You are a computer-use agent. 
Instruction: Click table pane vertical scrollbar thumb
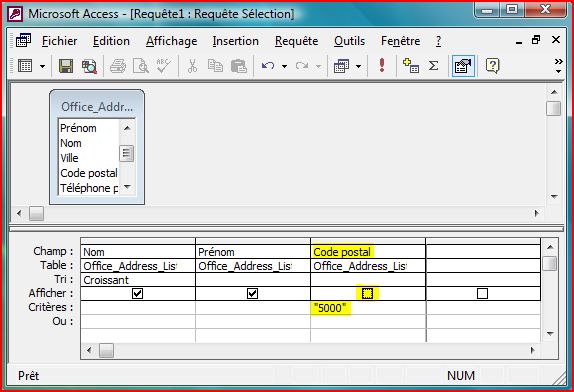pos(554,108)
